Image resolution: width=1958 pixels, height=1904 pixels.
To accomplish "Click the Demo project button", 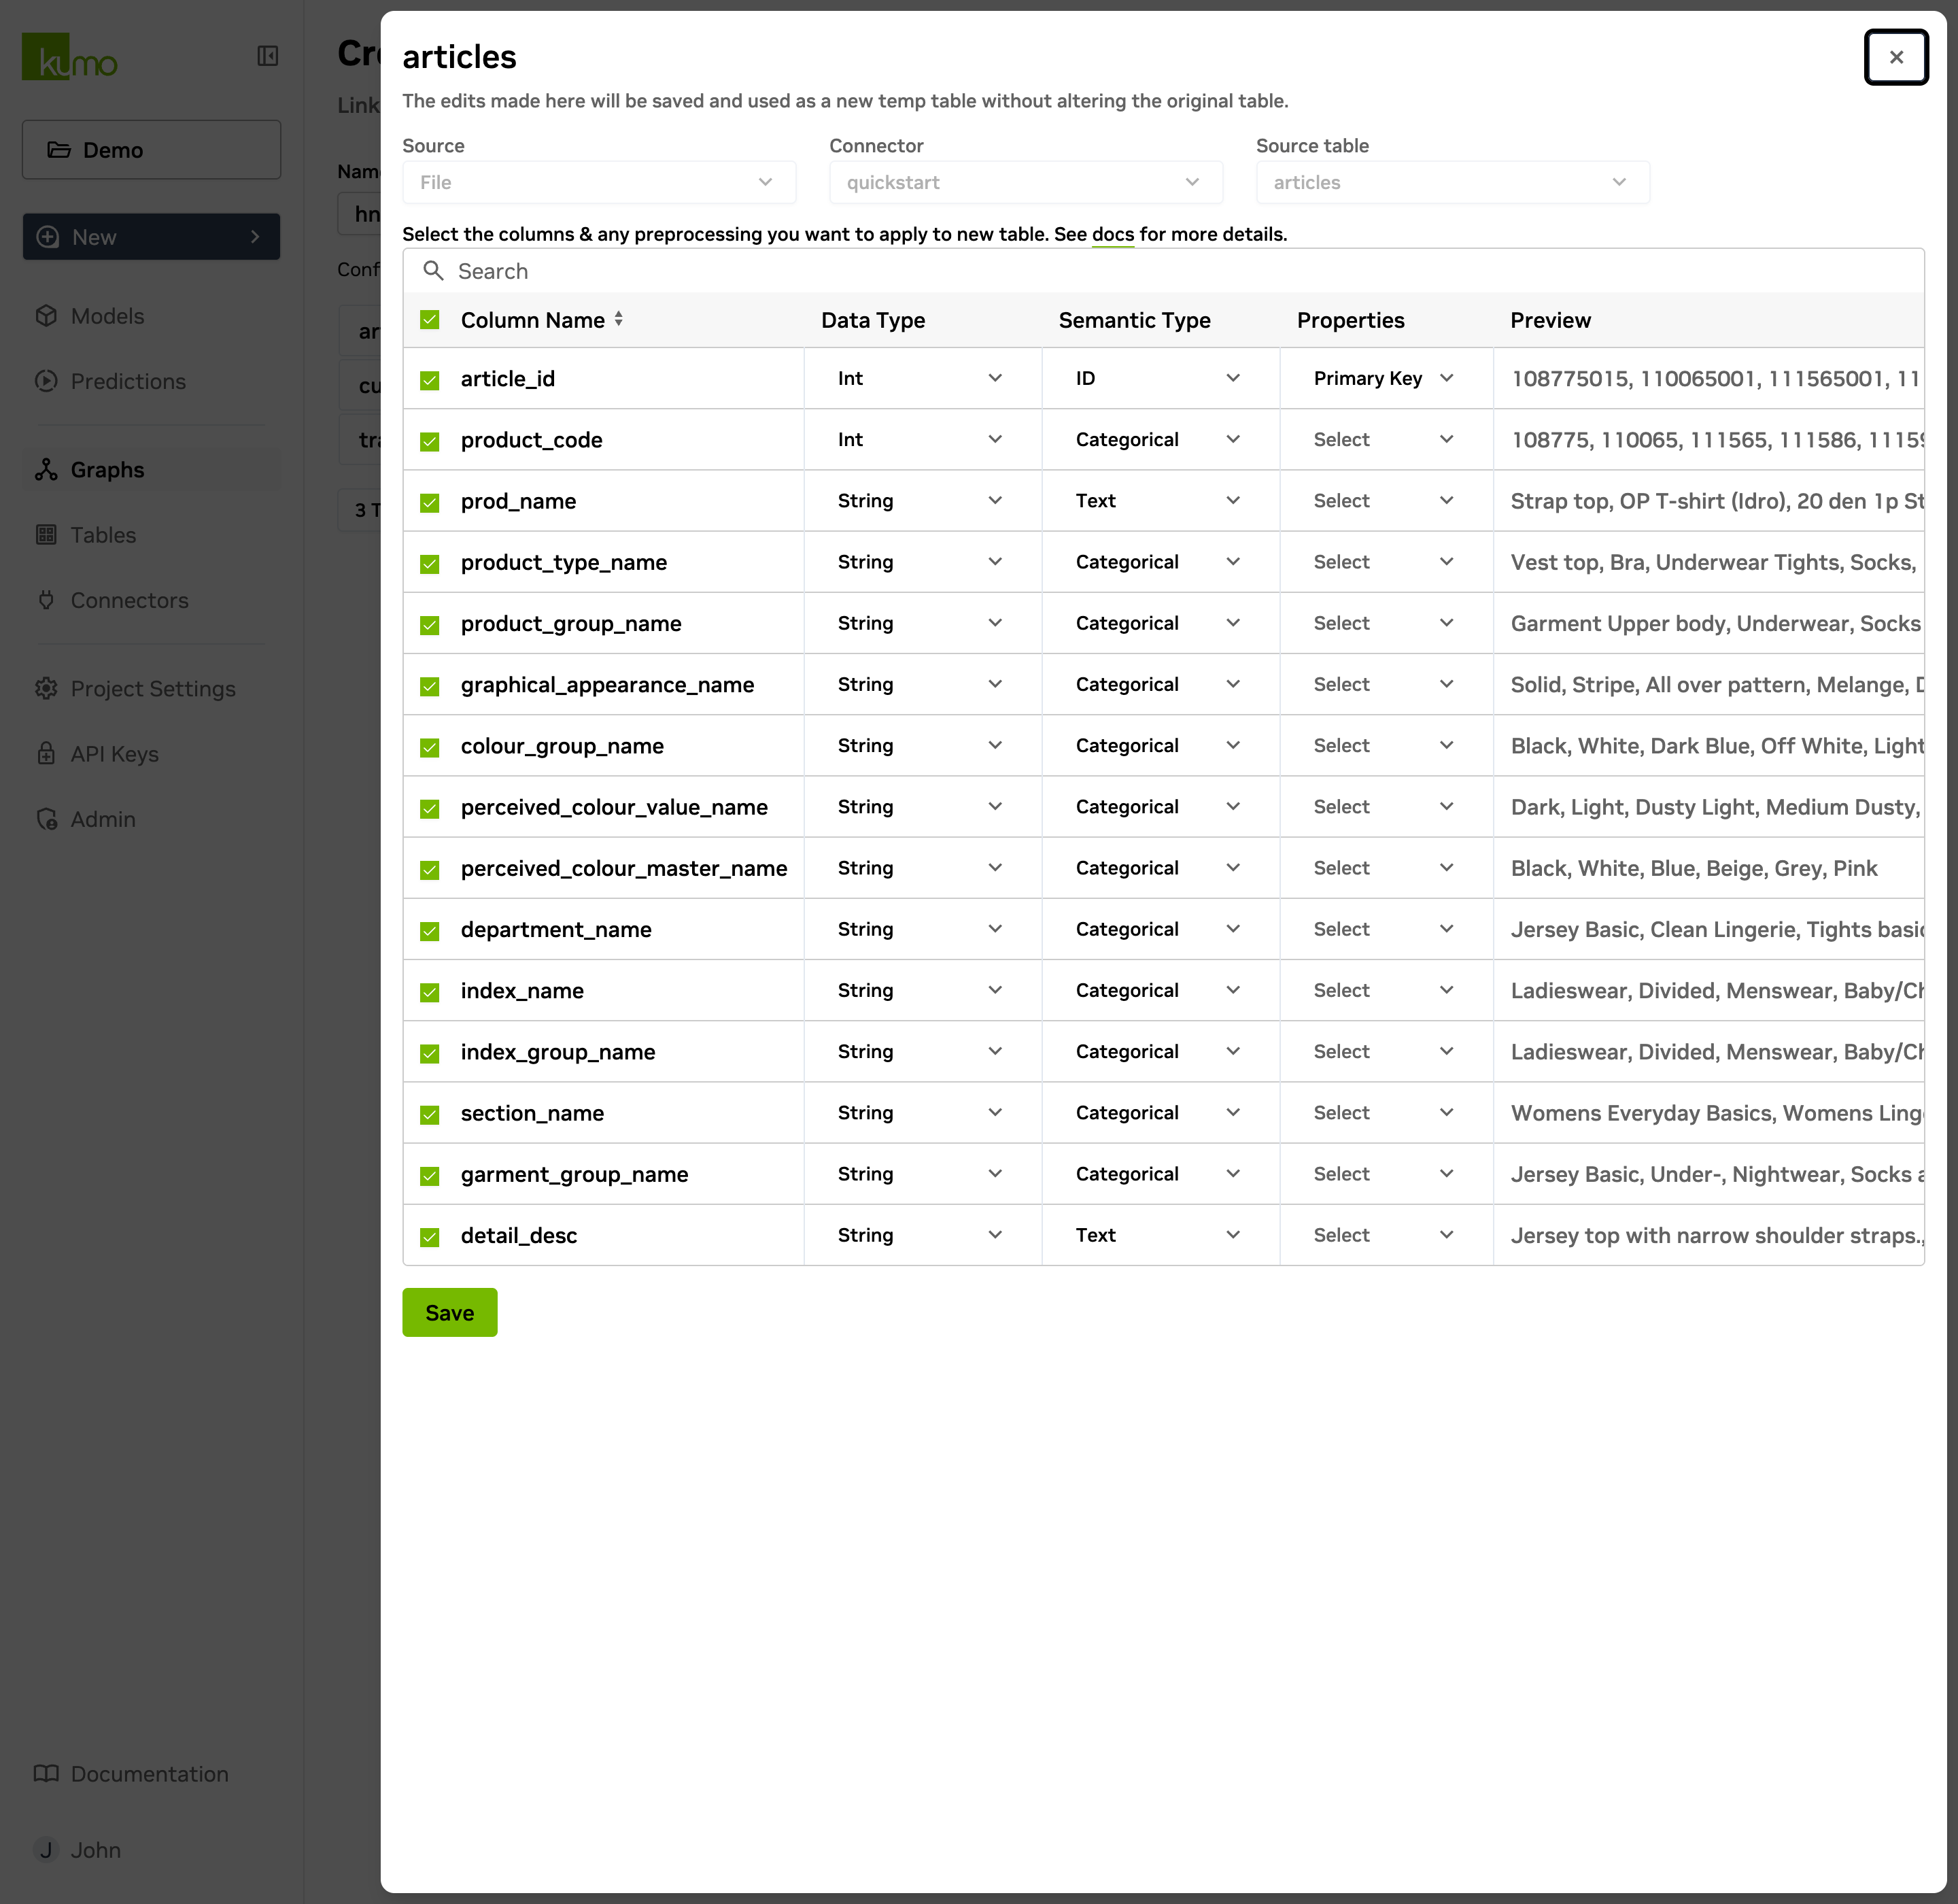I will [151, 150].
